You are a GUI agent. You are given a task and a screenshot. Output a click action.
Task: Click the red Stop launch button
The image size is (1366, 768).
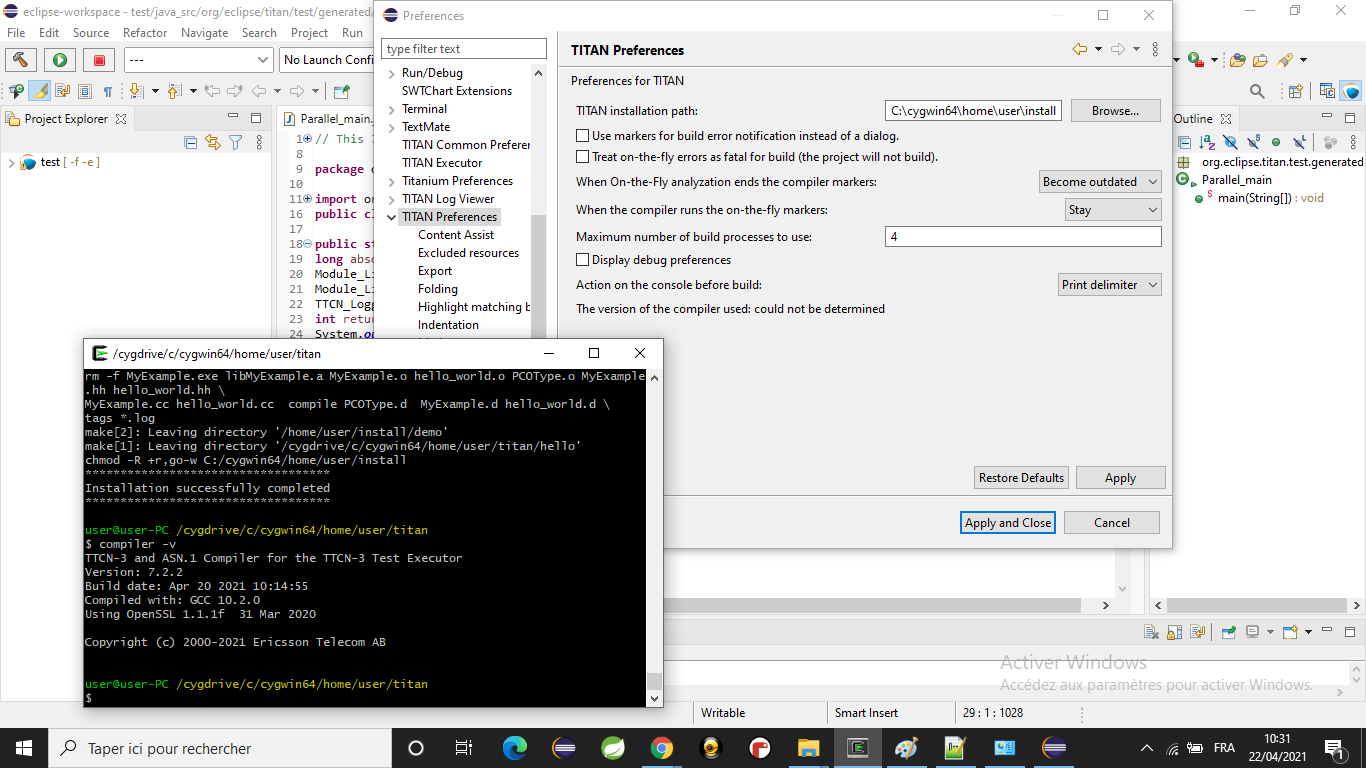(x=99, y=60)
